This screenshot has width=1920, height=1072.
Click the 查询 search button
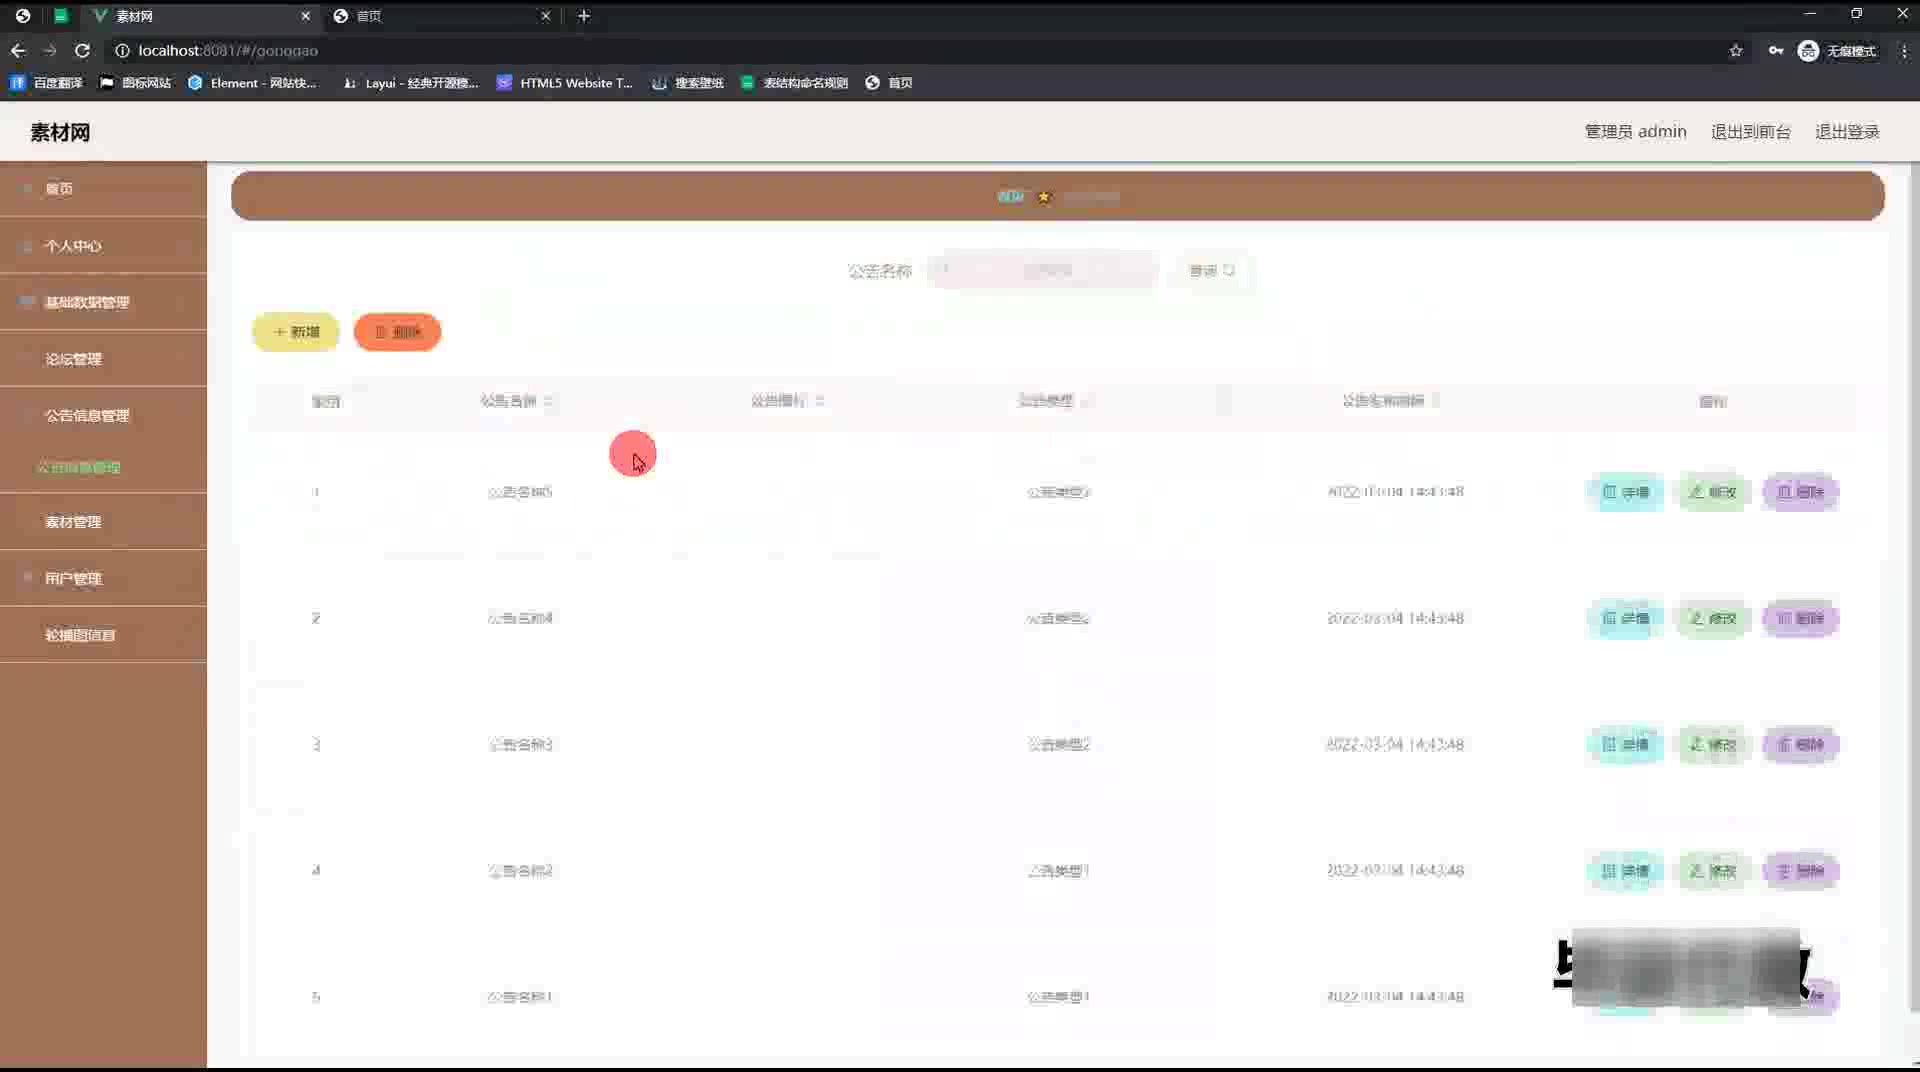coord(1211,271)
